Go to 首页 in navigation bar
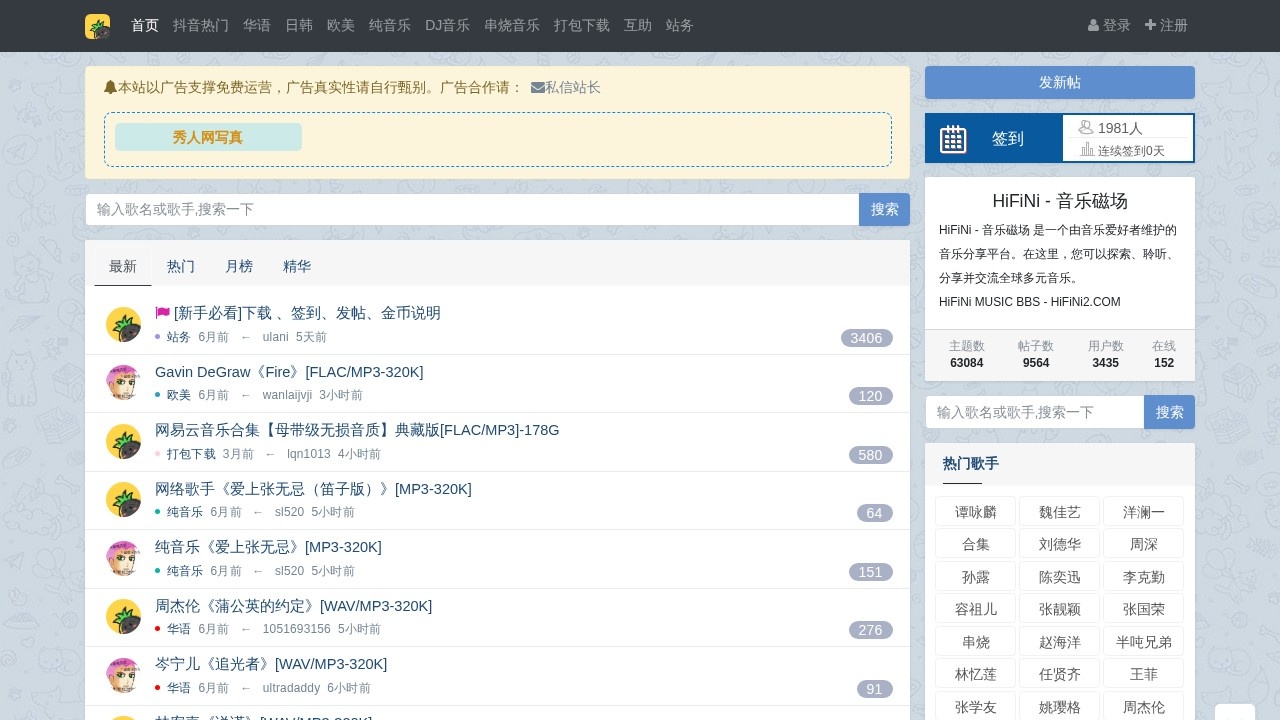 pos(145,26)
